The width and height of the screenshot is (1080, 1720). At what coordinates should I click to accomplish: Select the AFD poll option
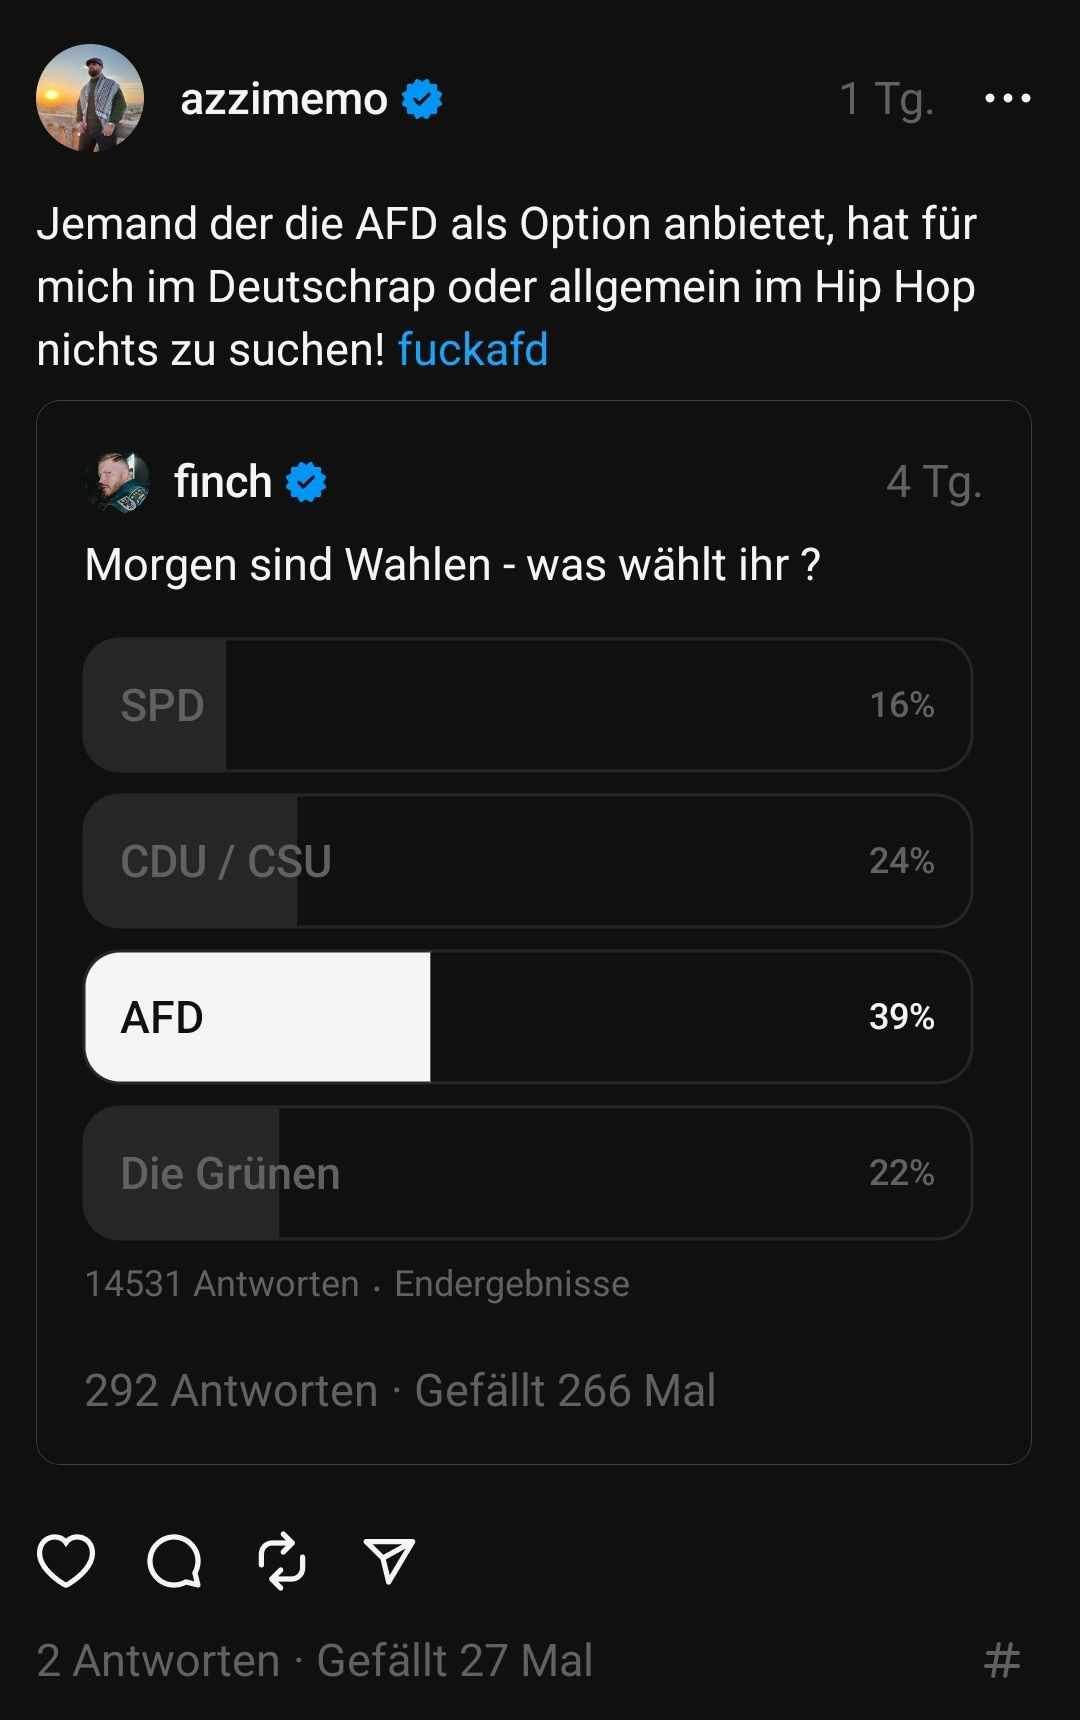click(528, 1017)
